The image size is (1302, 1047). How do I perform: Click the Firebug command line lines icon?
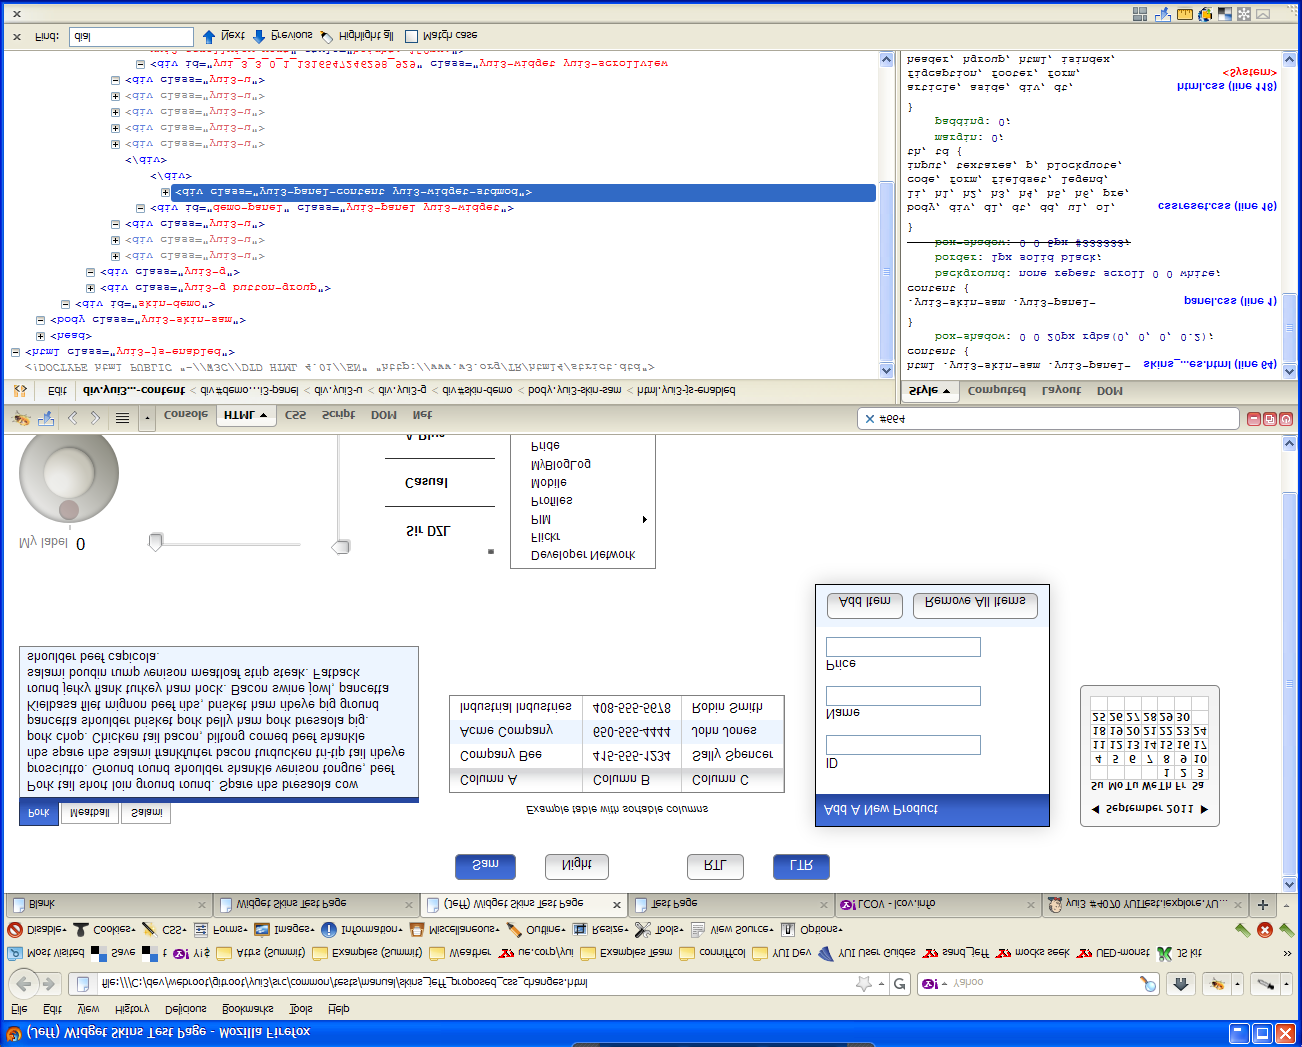122,418
